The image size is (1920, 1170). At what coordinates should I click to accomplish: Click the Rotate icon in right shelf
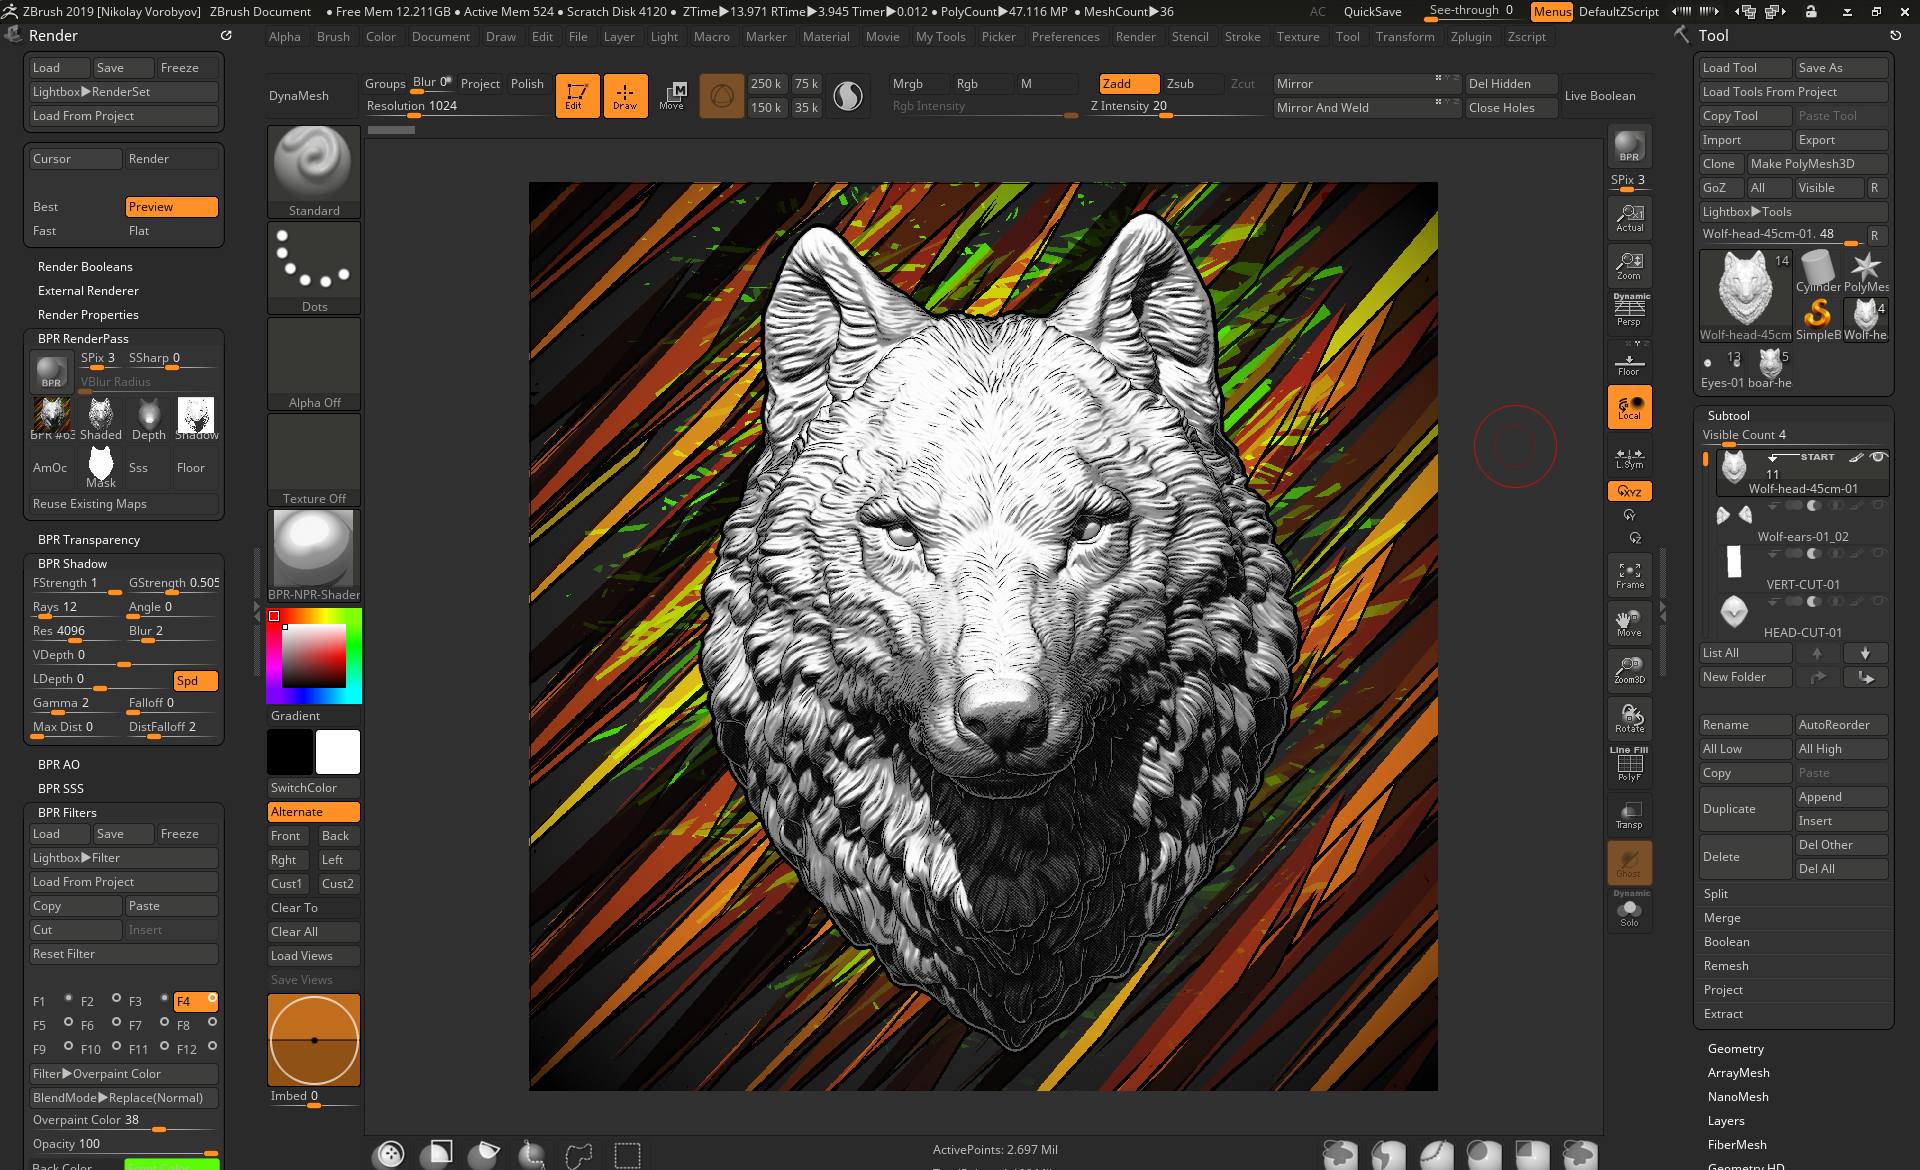pos(1629,718)
